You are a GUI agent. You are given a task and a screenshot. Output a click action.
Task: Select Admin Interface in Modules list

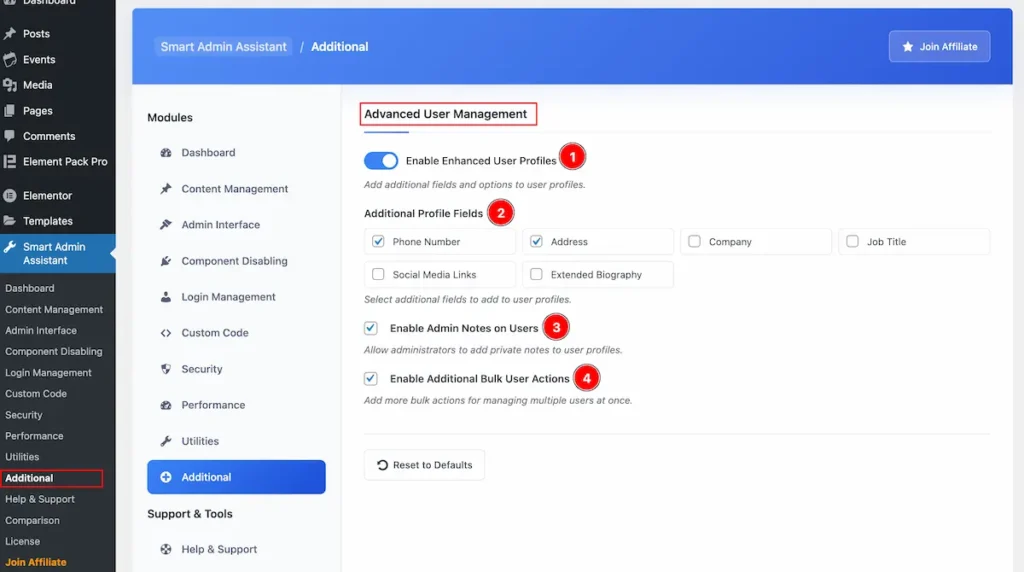tap(236, 225)
